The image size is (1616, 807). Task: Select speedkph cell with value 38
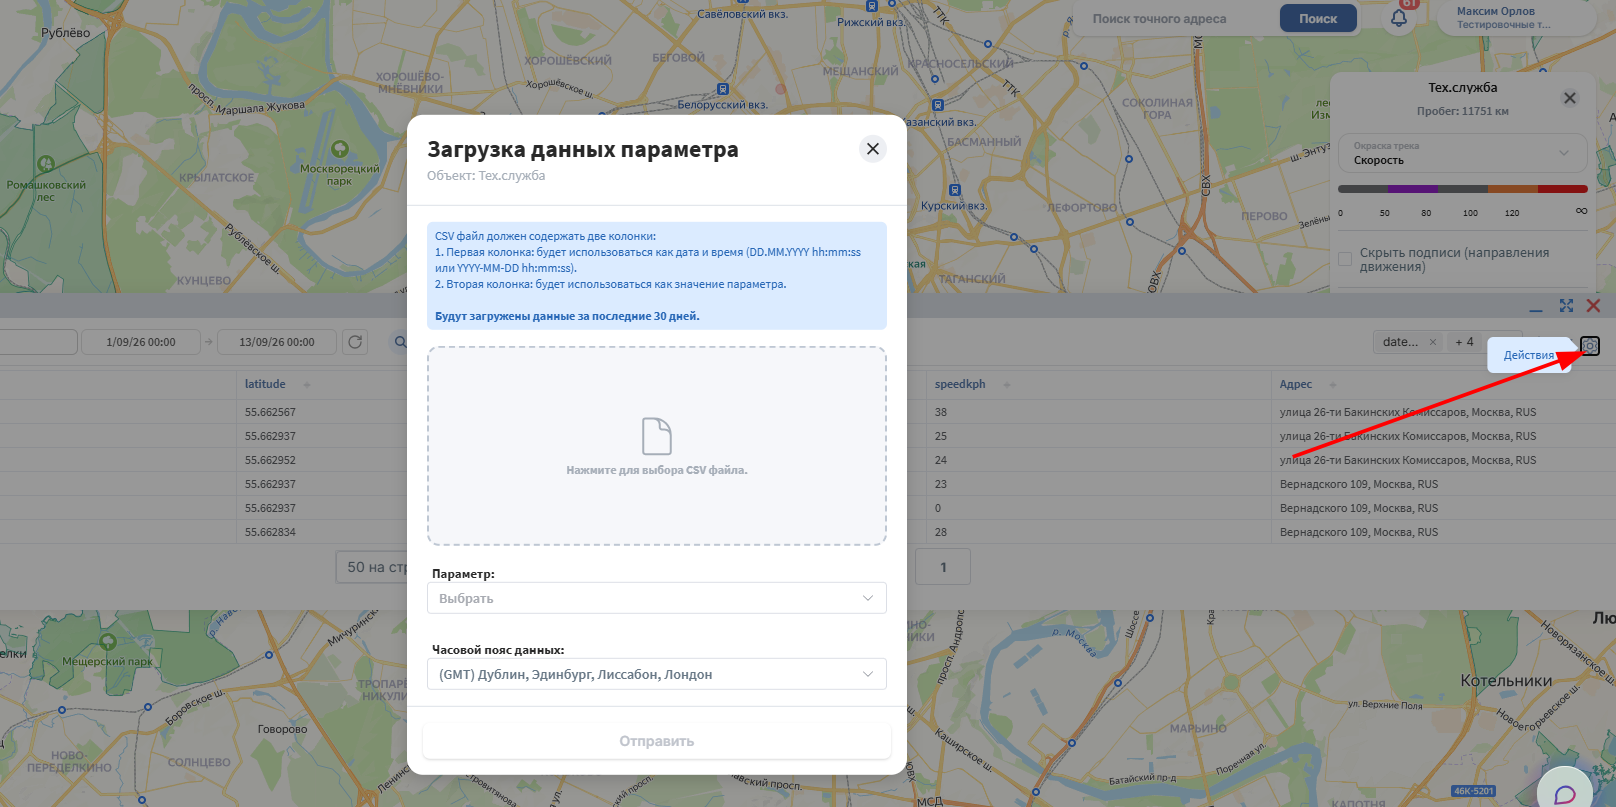coord(941,412)
